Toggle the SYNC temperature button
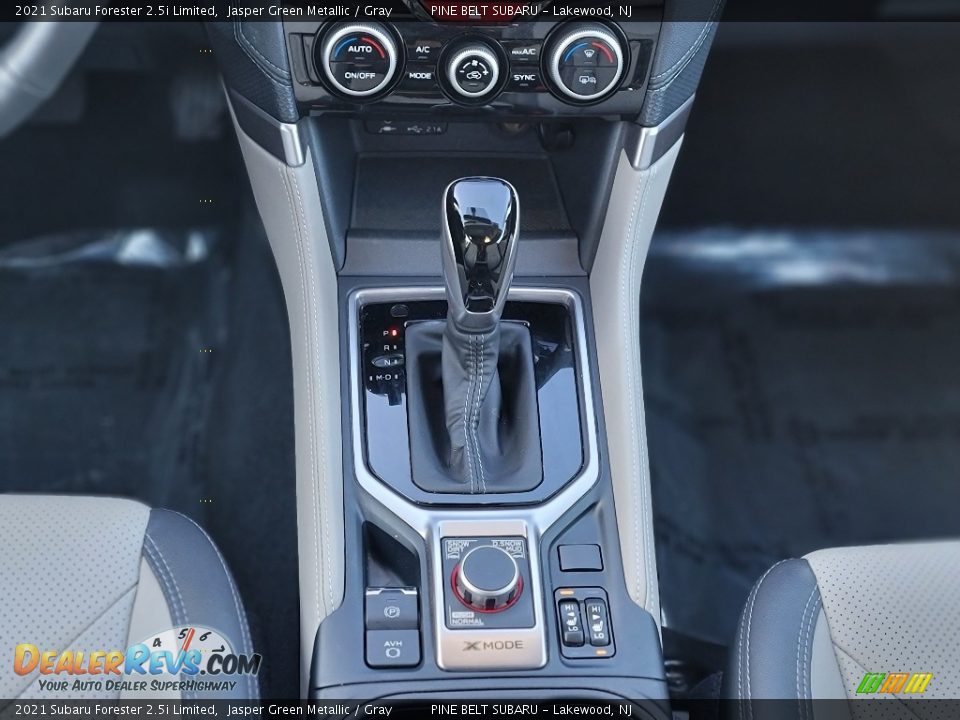 coord(524,77)
